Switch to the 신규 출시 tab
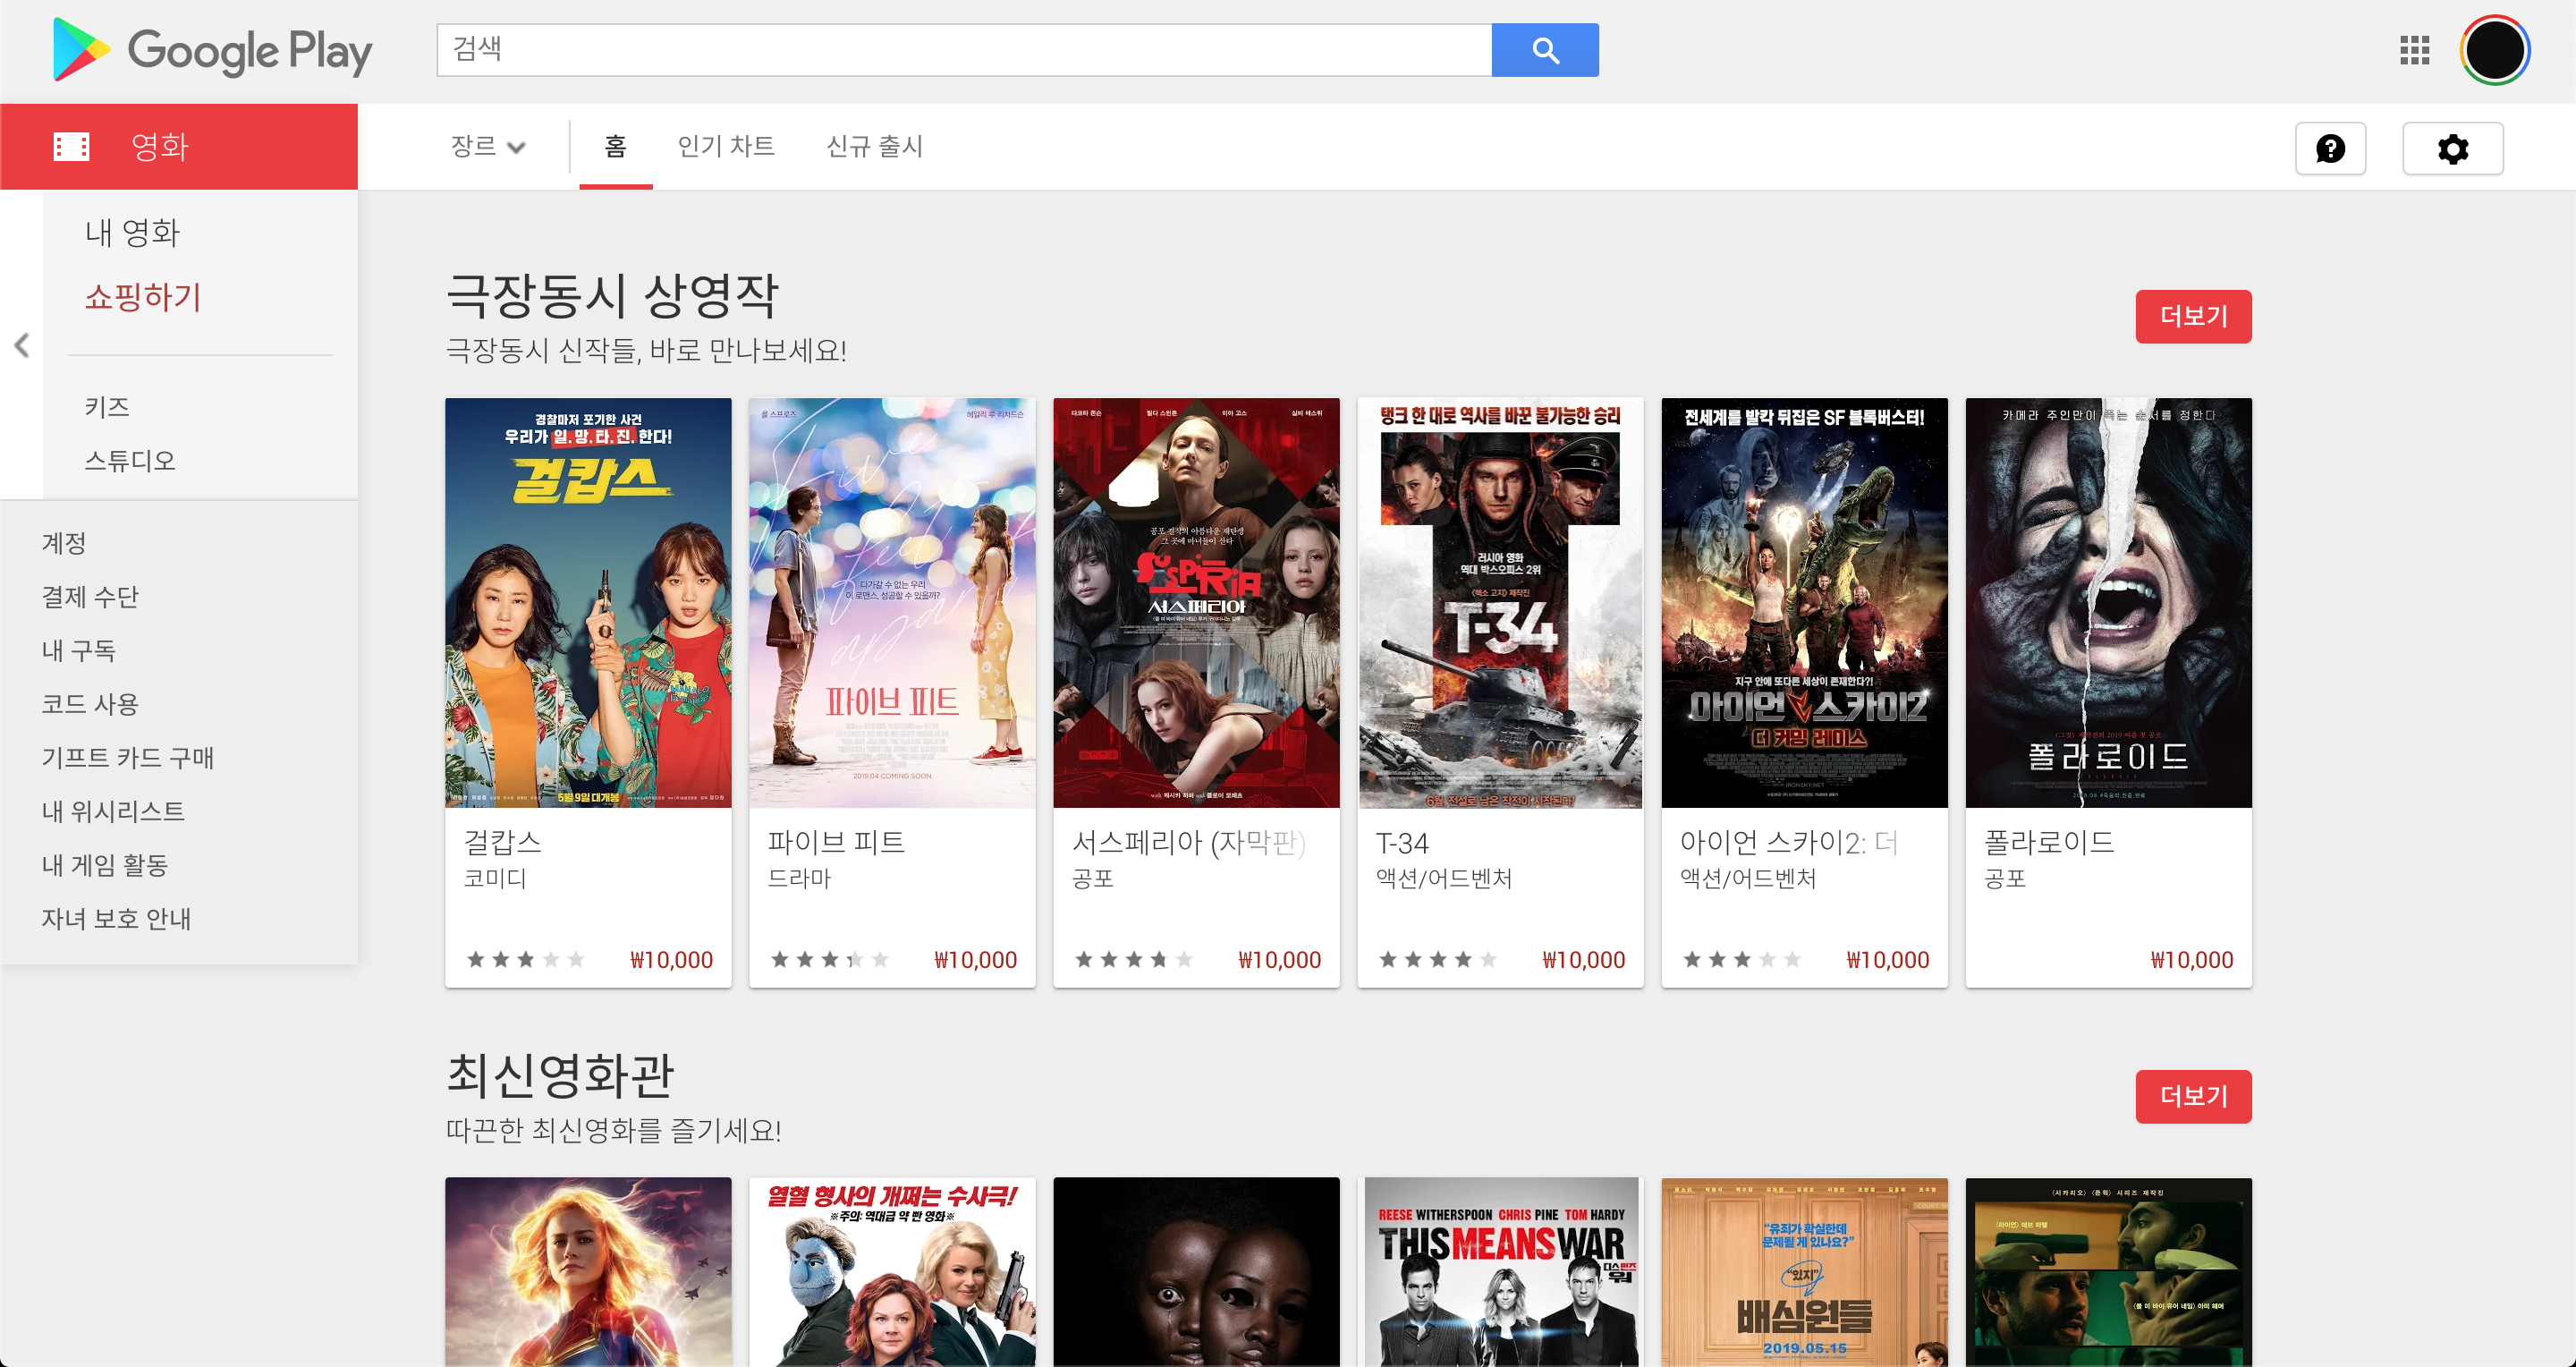This screenshot has width=2576, height=1367. (875, 147)
